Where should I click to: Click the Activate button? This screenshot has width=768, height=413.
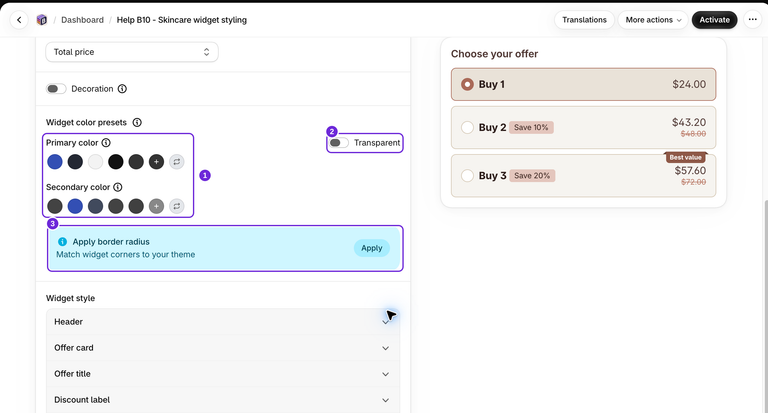tap(714, 20)
